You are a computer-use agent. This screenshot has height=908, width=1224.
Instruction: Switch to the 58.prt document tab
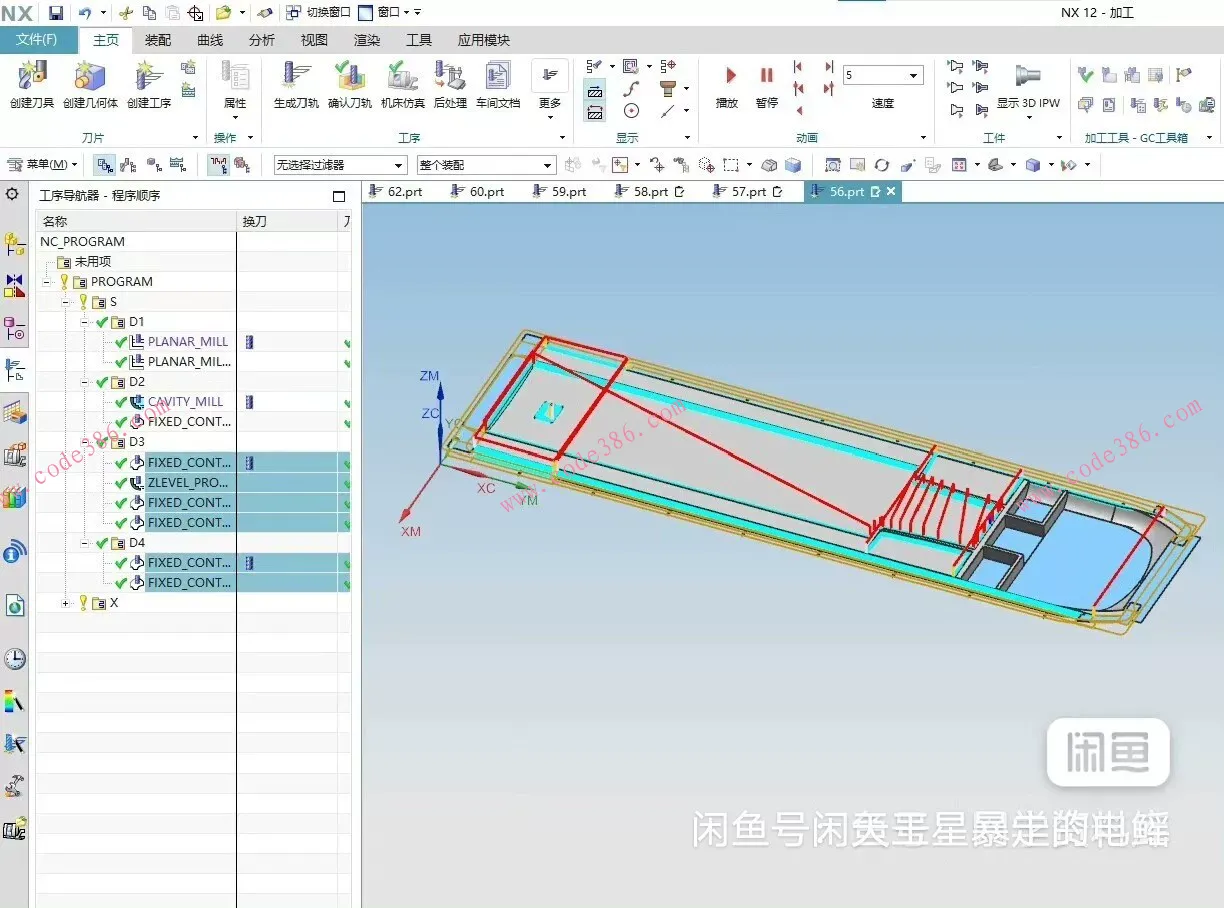651,192
